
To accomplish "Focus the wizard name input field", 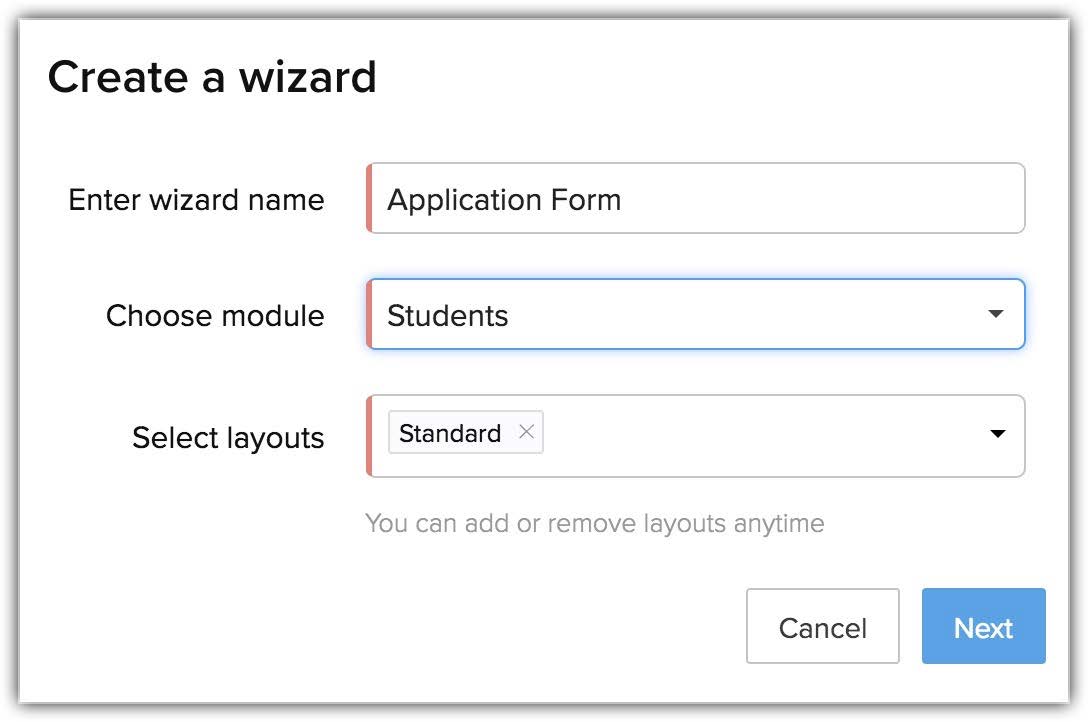I will 700,199.
